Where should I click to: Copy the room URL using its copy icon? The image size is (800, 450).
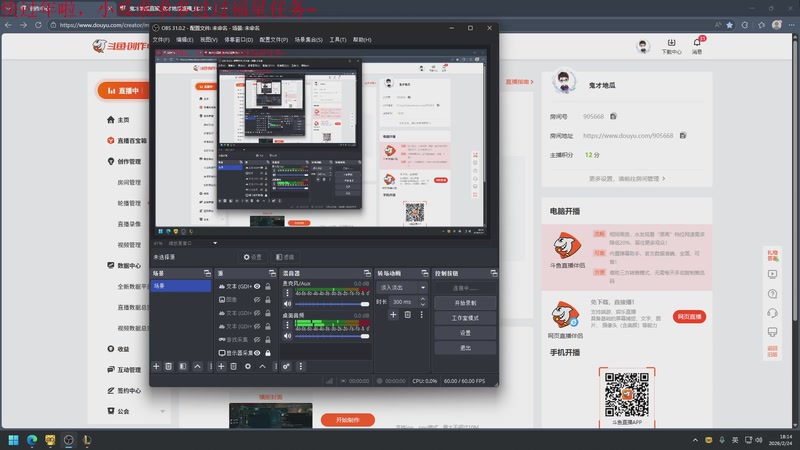pos(683,135)
